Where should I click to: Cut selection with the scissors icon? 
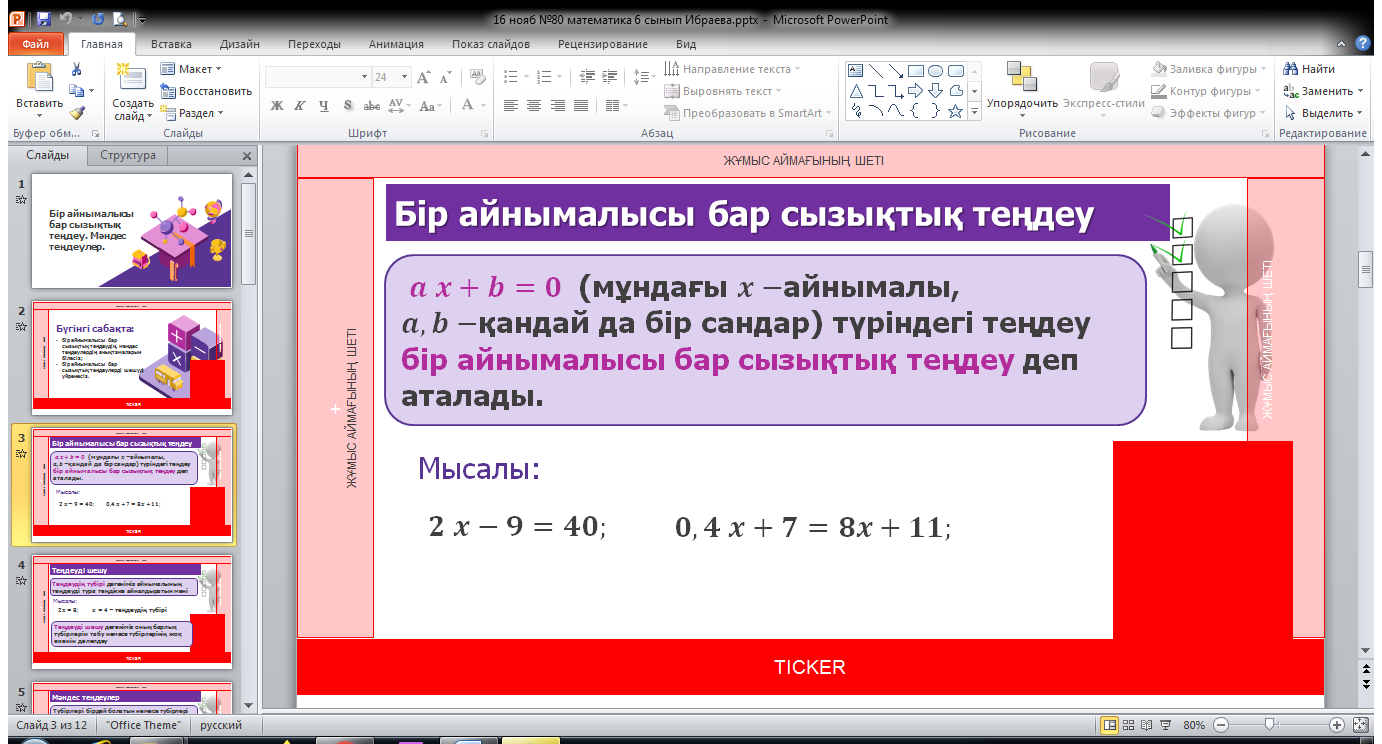coord(75,69)
